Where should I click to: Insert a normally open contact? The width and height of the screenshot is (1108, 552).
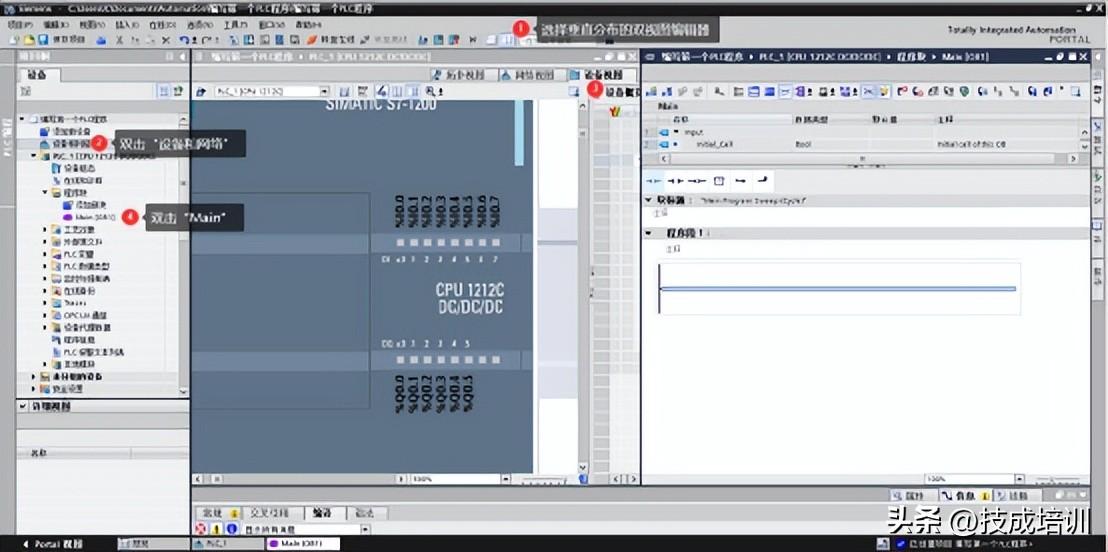click(x=654, y=181)
